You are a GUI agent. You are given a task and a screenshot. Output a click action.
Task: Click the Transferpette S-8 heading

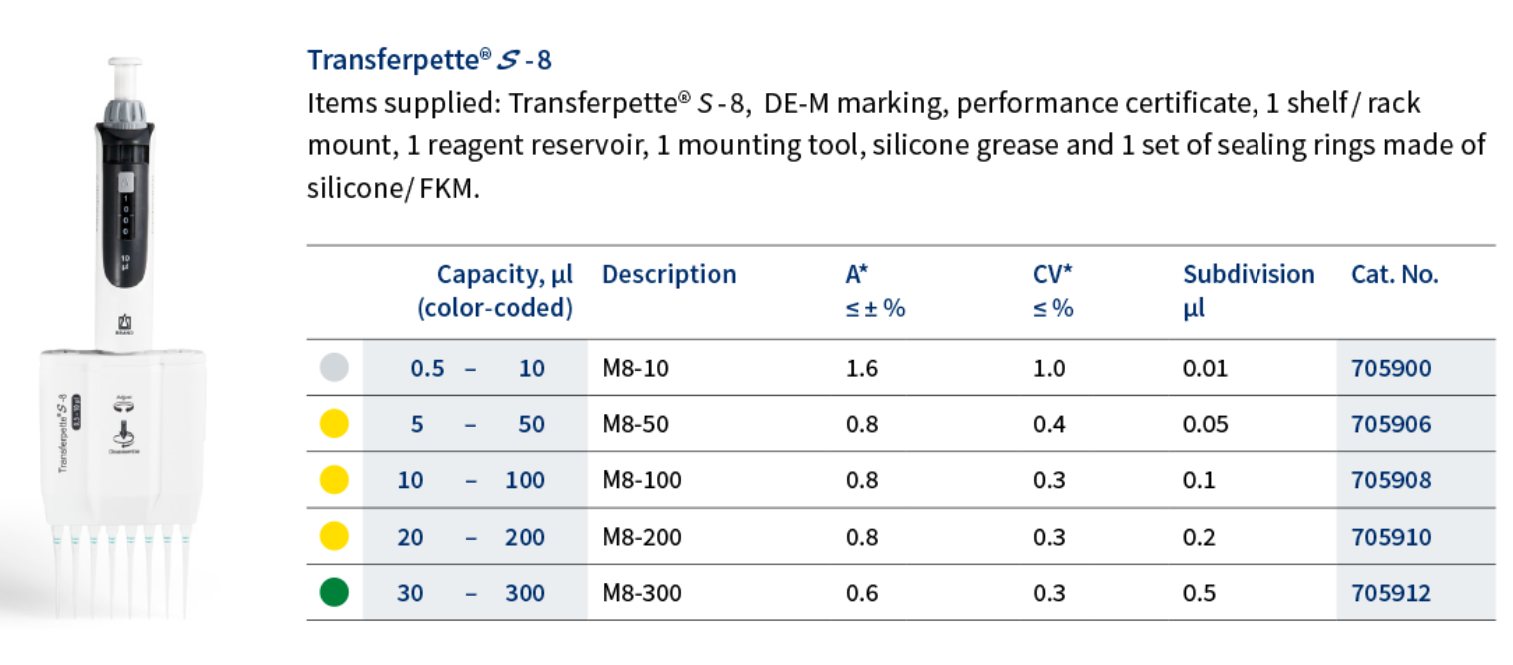[x=429, y=60]
